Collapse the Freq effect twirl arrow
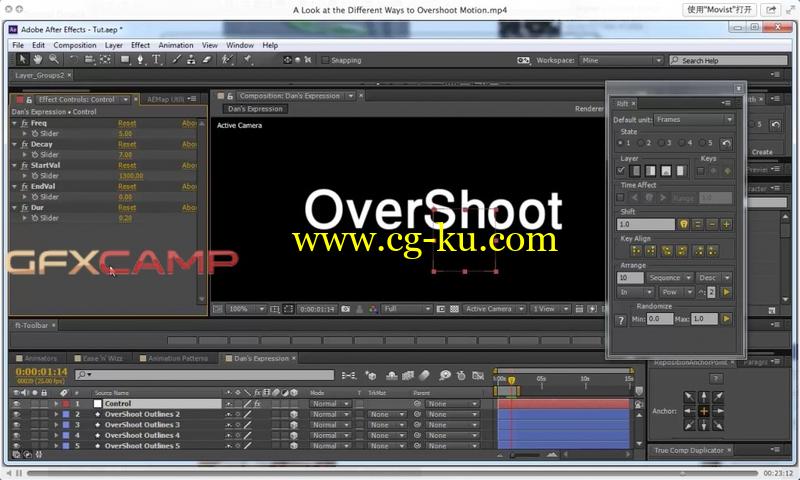 pyautogui.click(x=14, y=123)
